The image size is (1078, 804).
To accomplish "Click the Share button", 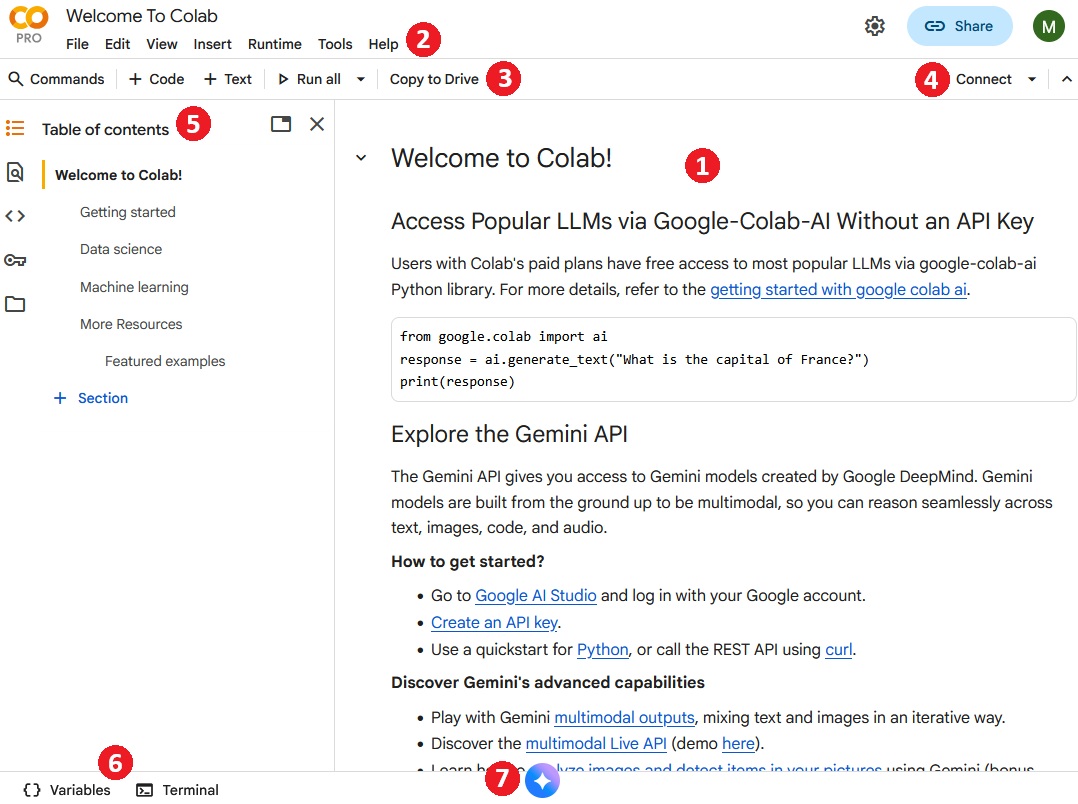I will (959, 26).
